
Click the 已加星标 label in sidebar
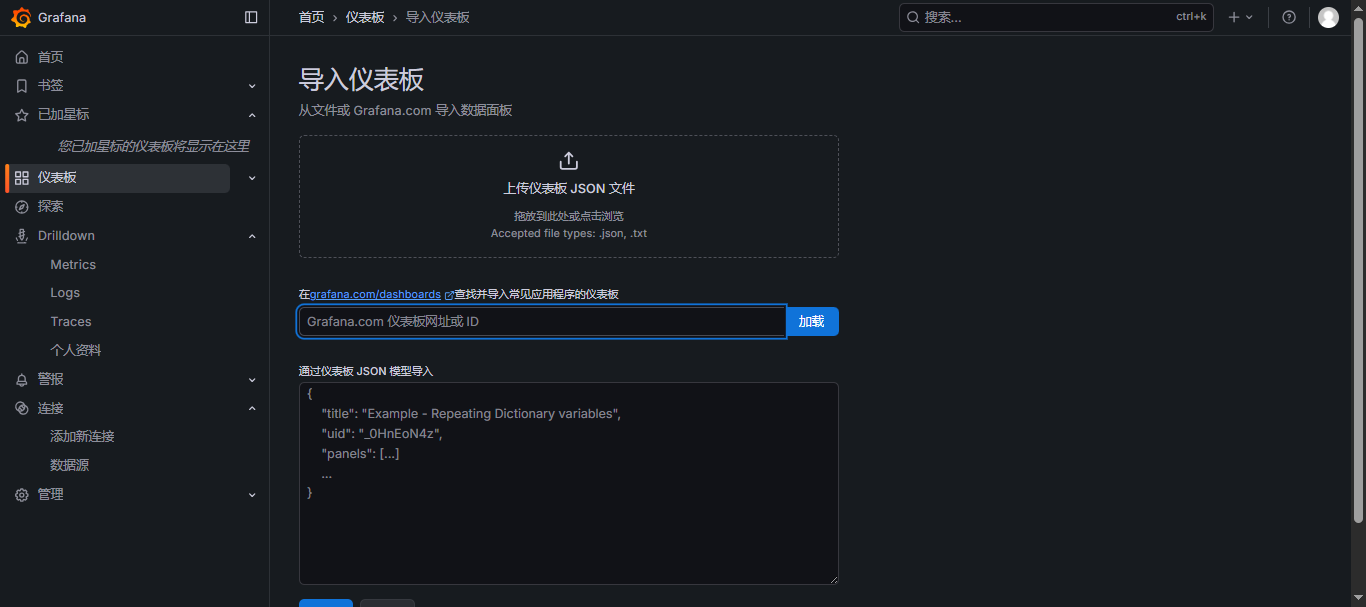[64, 115]
